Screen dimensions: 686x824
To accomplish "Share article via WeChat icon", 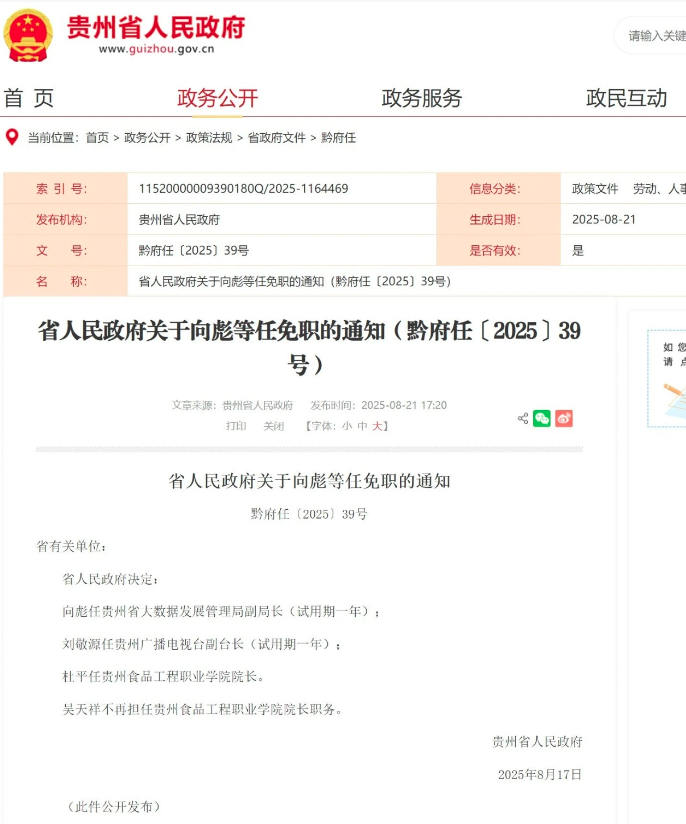I will pyautogui.click(x=542, y=418).
